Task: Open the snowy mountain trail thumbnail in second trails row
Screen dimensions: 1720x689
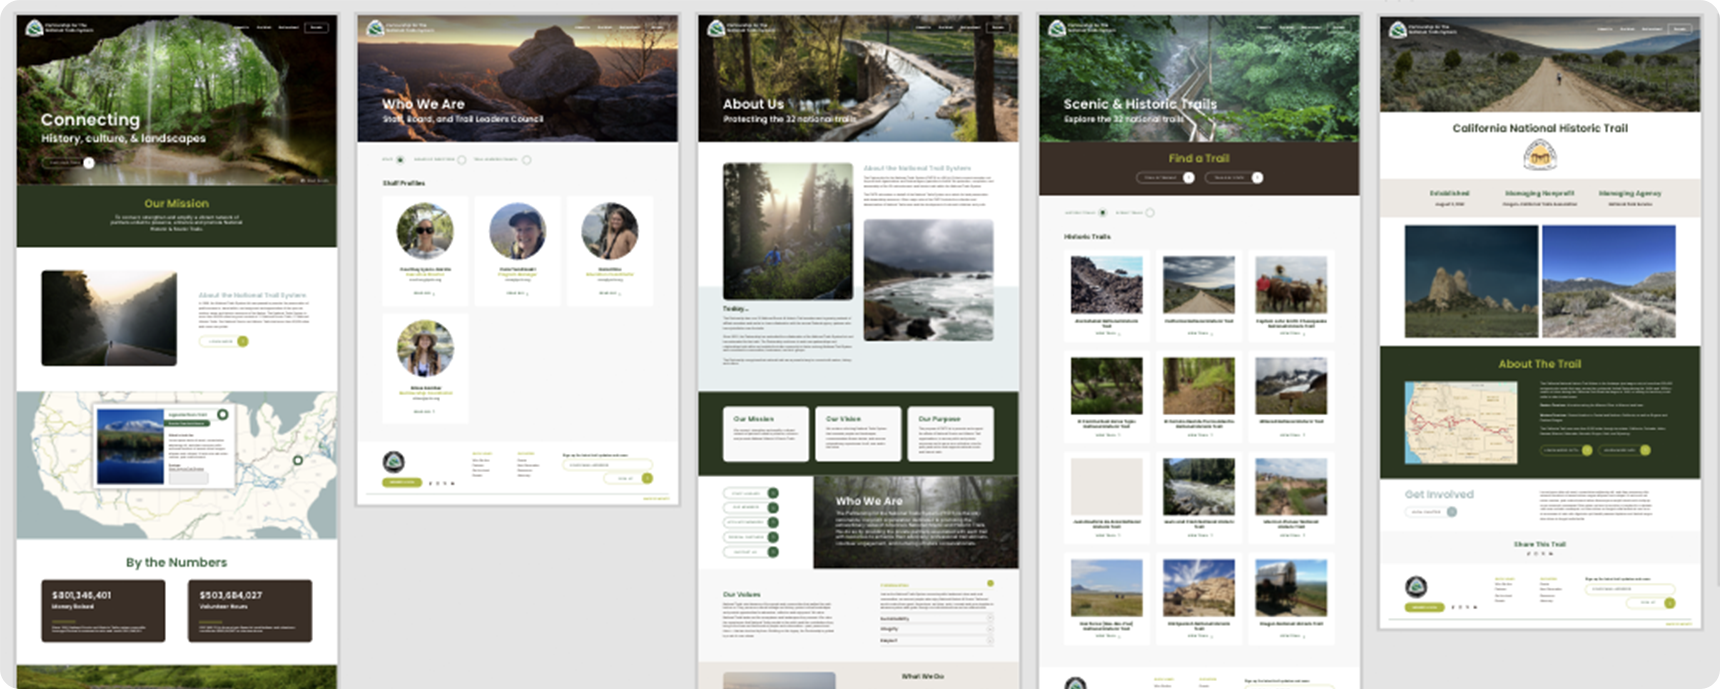Action: coord(1291,386)
